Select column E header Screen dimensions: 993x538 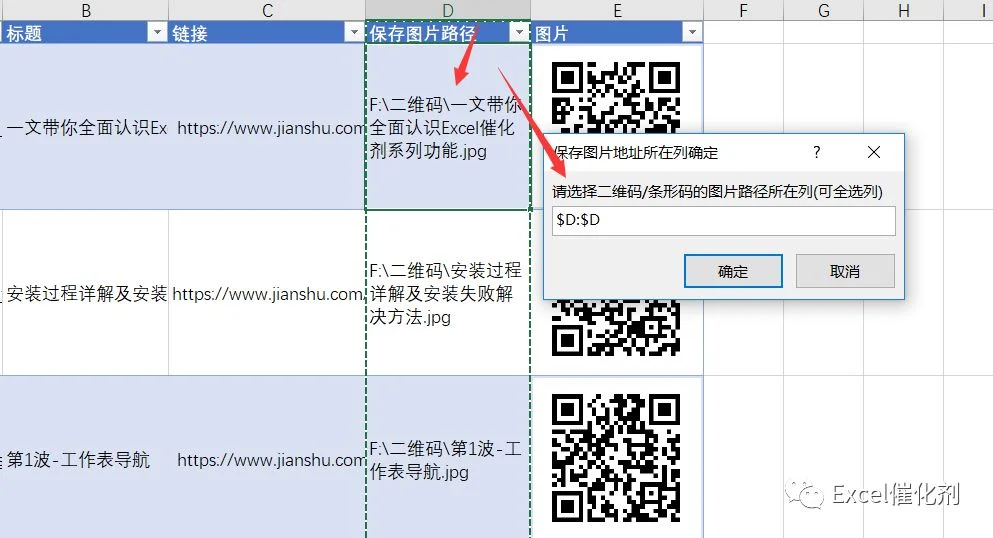[617, 10]
